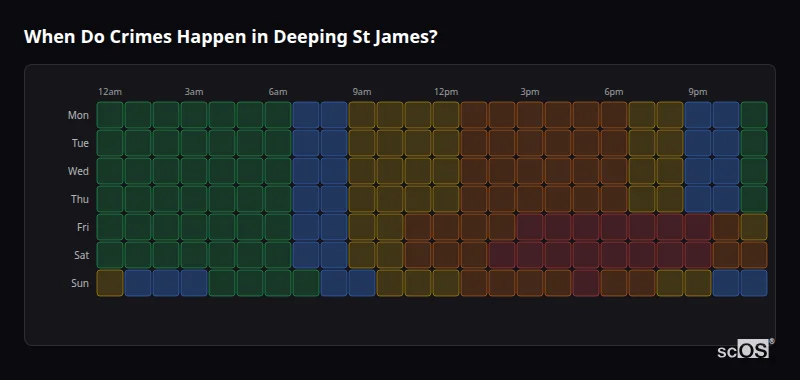This screenshot has width=800, height=380.
Task: Select the Friday 11pm yellow cell
Action: point(754,227)
